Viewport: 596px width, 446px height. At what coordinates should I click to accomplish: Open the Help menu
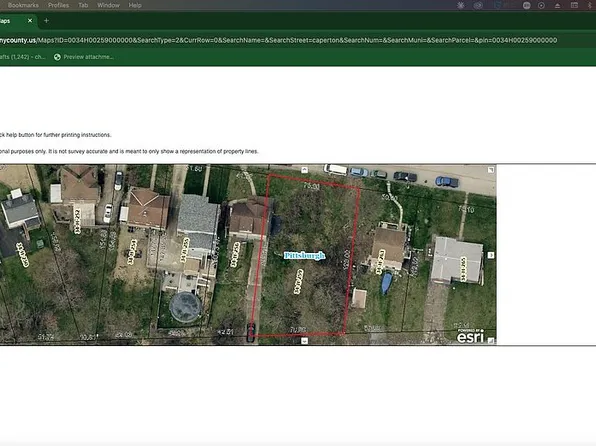135,5
